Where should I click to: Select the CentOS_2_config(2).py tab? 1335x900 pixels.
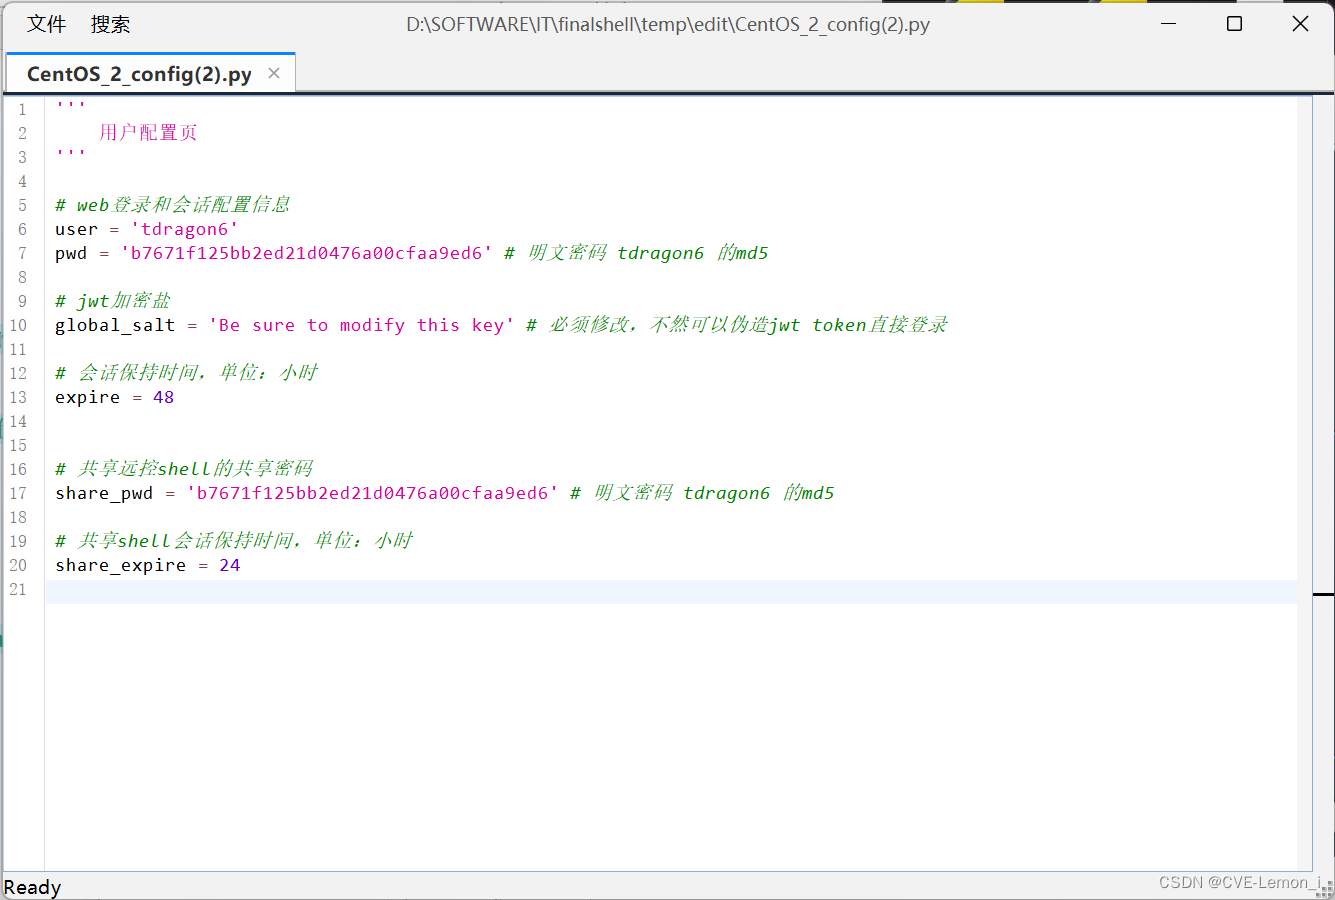pos(140,73)
